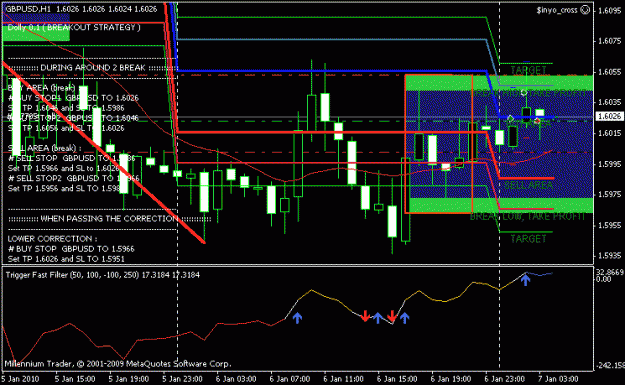This screenshot has height=385, width=625.
Task: Click price level 1.5975 on the axis
Action: (610, 194)
